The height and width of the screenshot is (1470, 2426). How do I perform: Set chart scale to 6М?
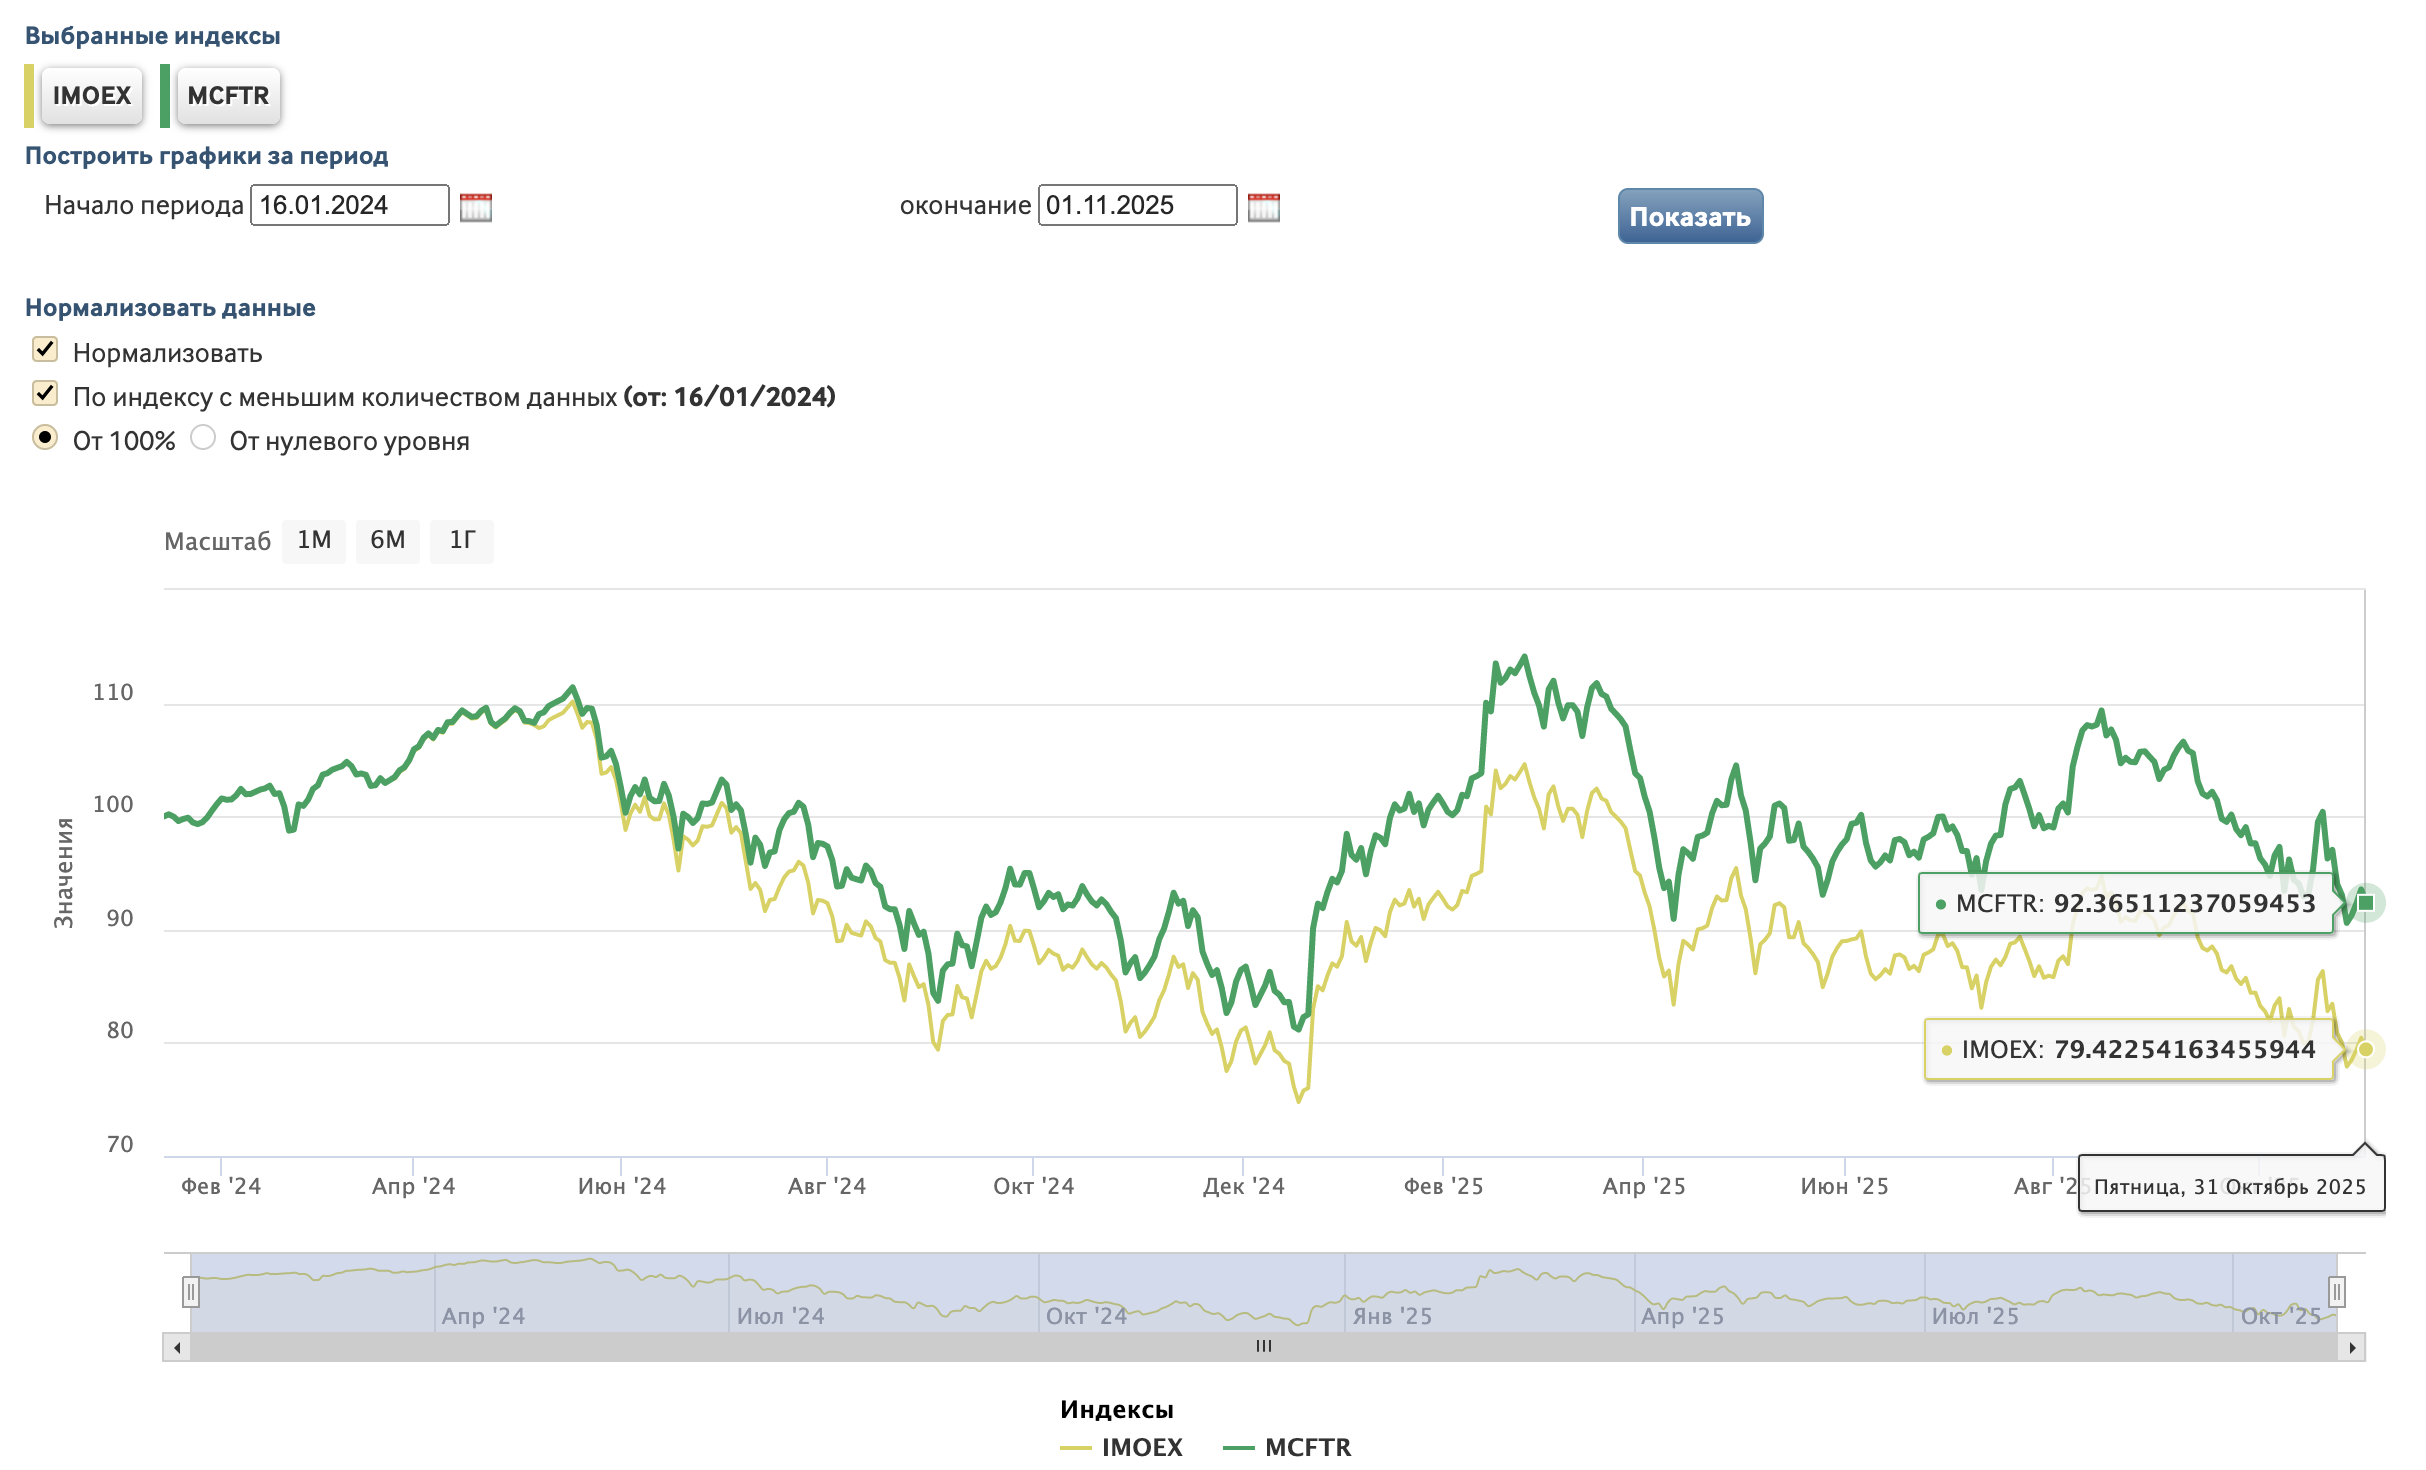click(x=387, y=541)
